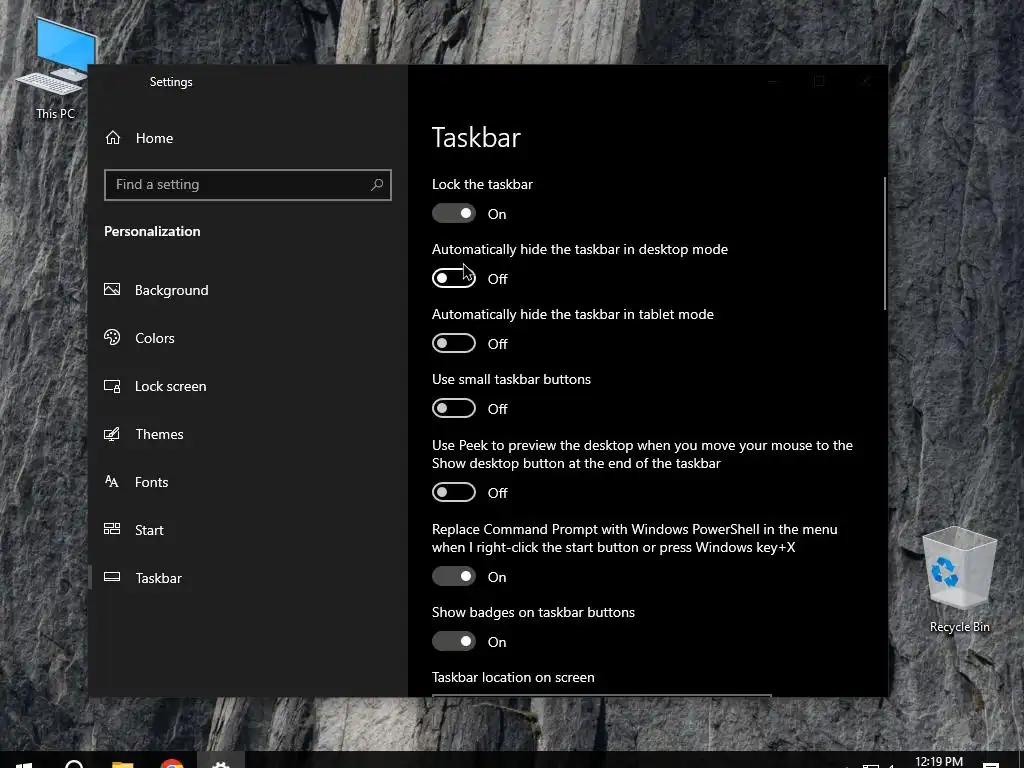This screenshot has height=768, width=1024.
Task: Click the Lock screen icon in the sidebar
Action: coord(112,386)
